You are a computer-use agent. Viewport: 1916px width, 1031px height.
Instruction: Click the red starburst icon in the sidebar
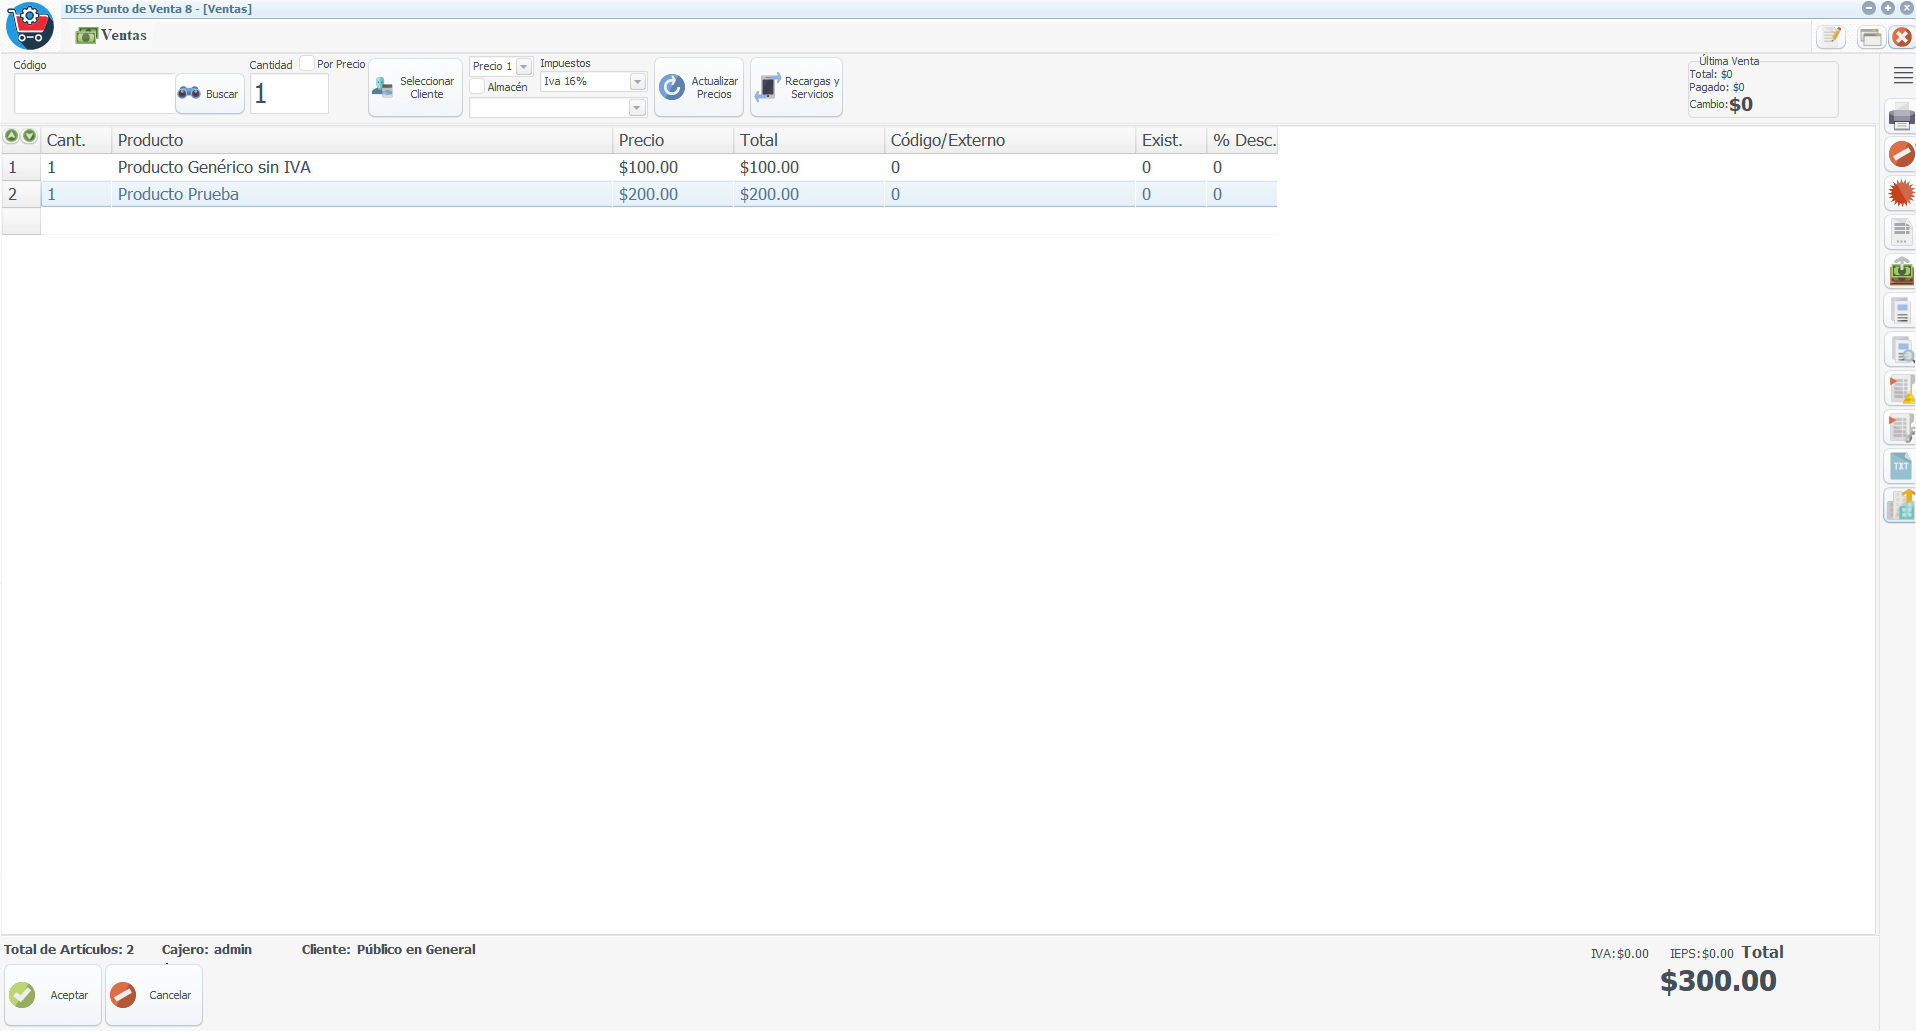[x=1900, y=193]
